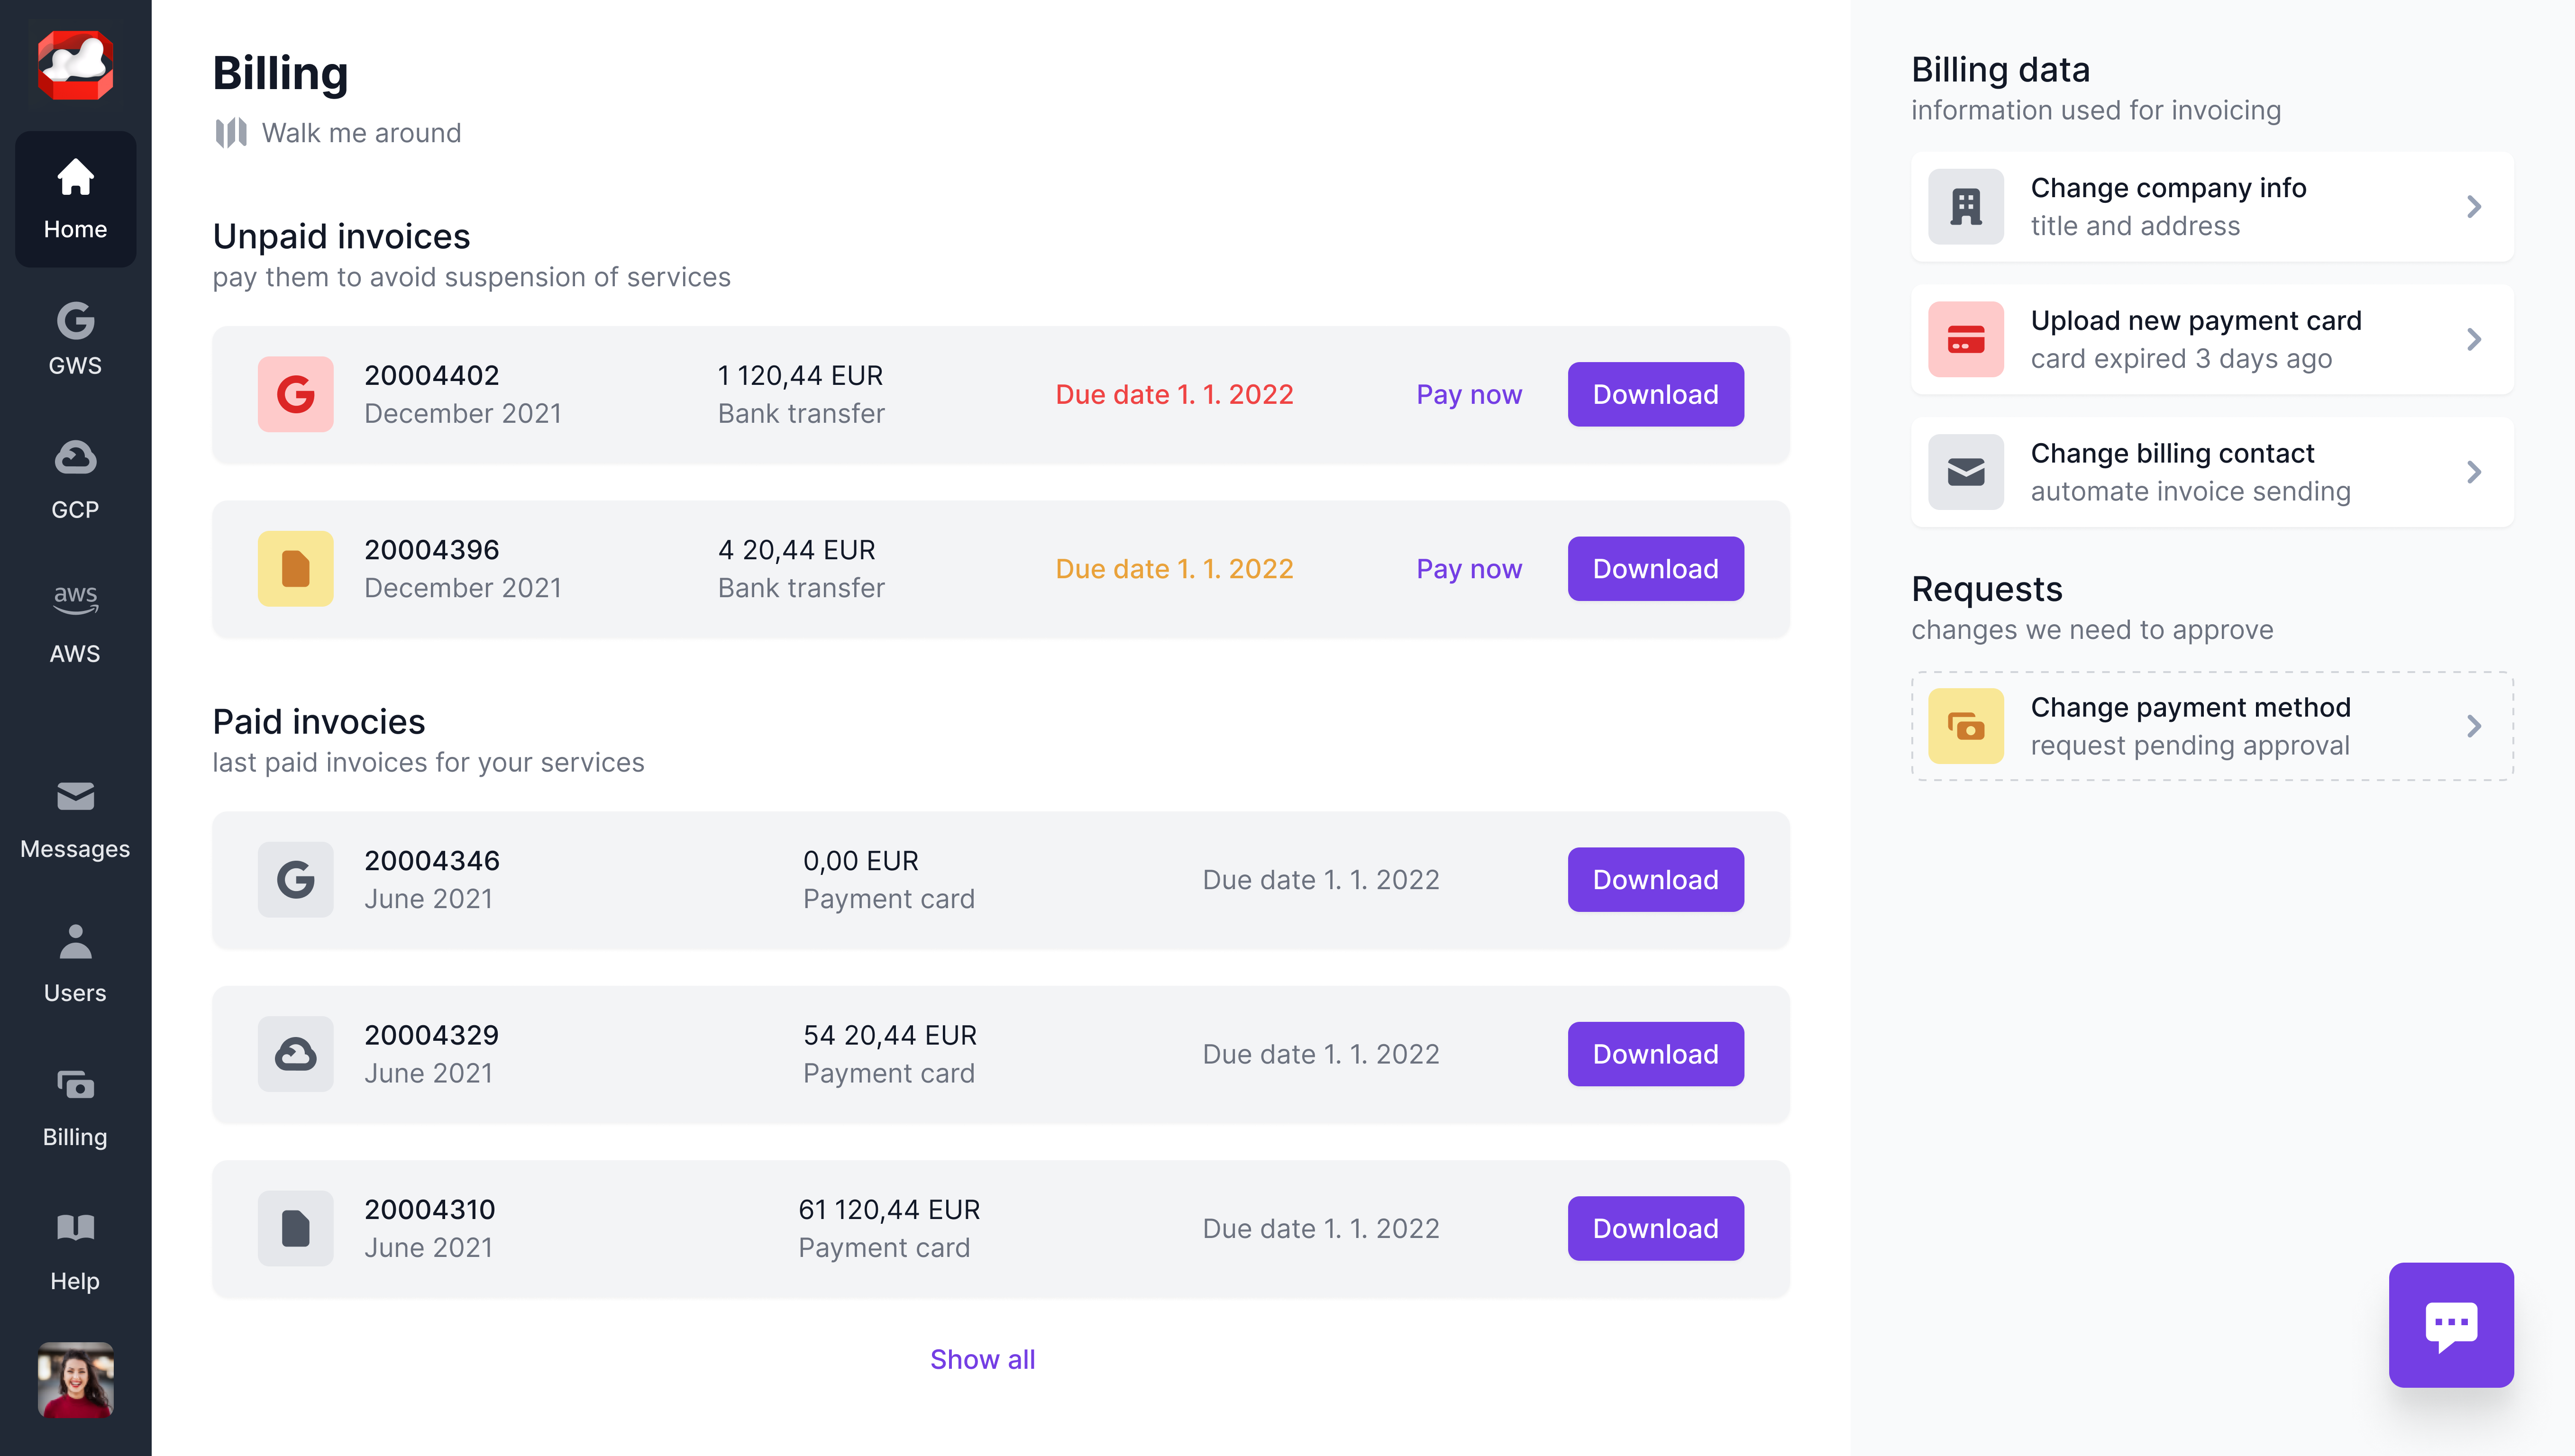Show all paid invoices
This screenshot has width=2575, height=1456.
(982, 1359)
